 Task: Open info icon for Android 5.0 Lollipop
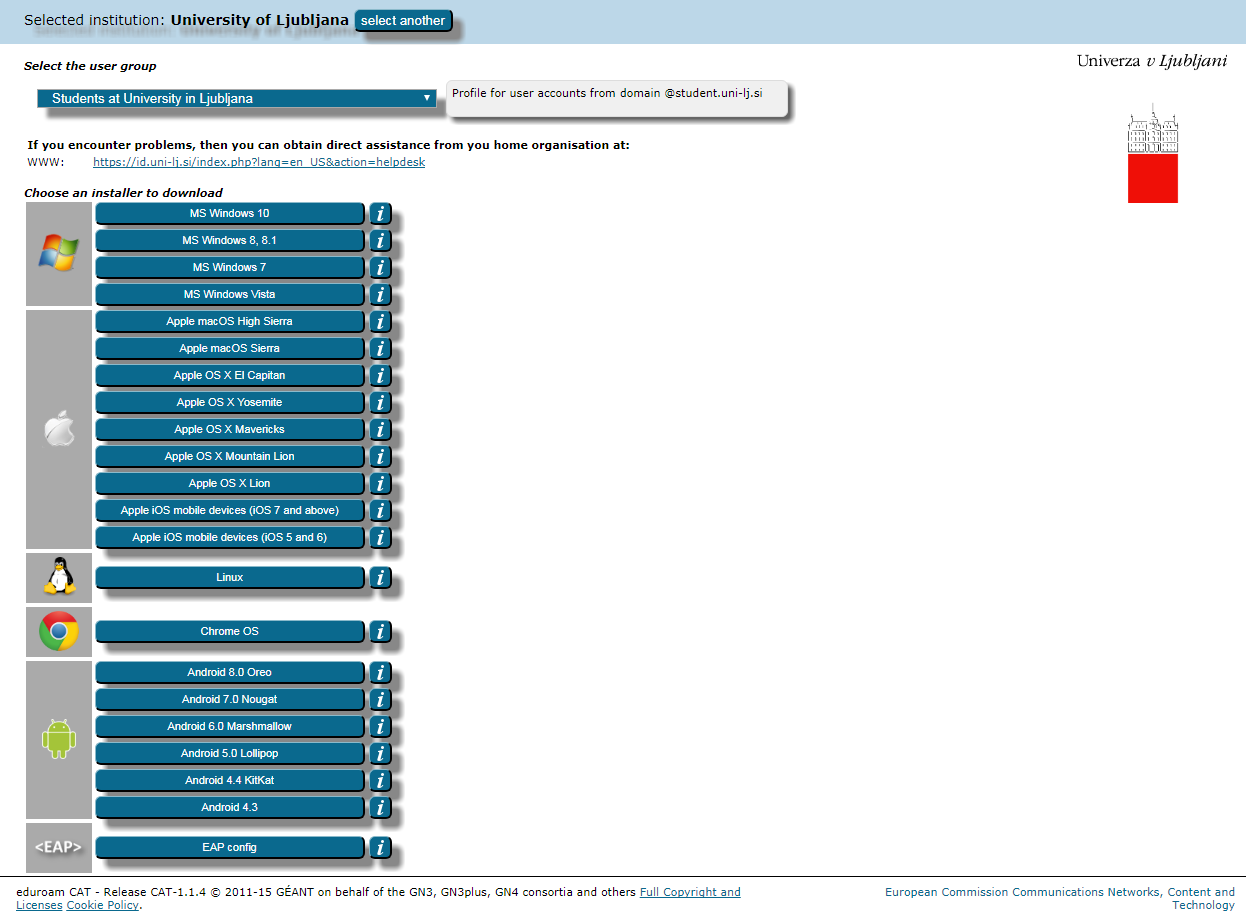[380, 754]
